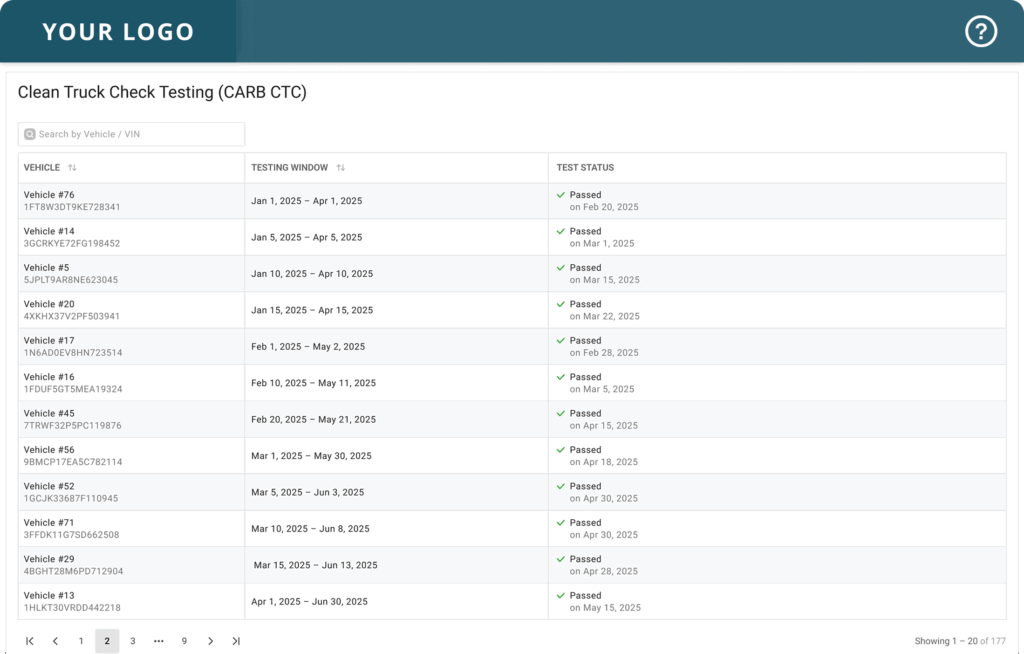This screenshot has width=1024, height=654.
Task: Select the Vehicle #56 name
Action: coord(49,450)
